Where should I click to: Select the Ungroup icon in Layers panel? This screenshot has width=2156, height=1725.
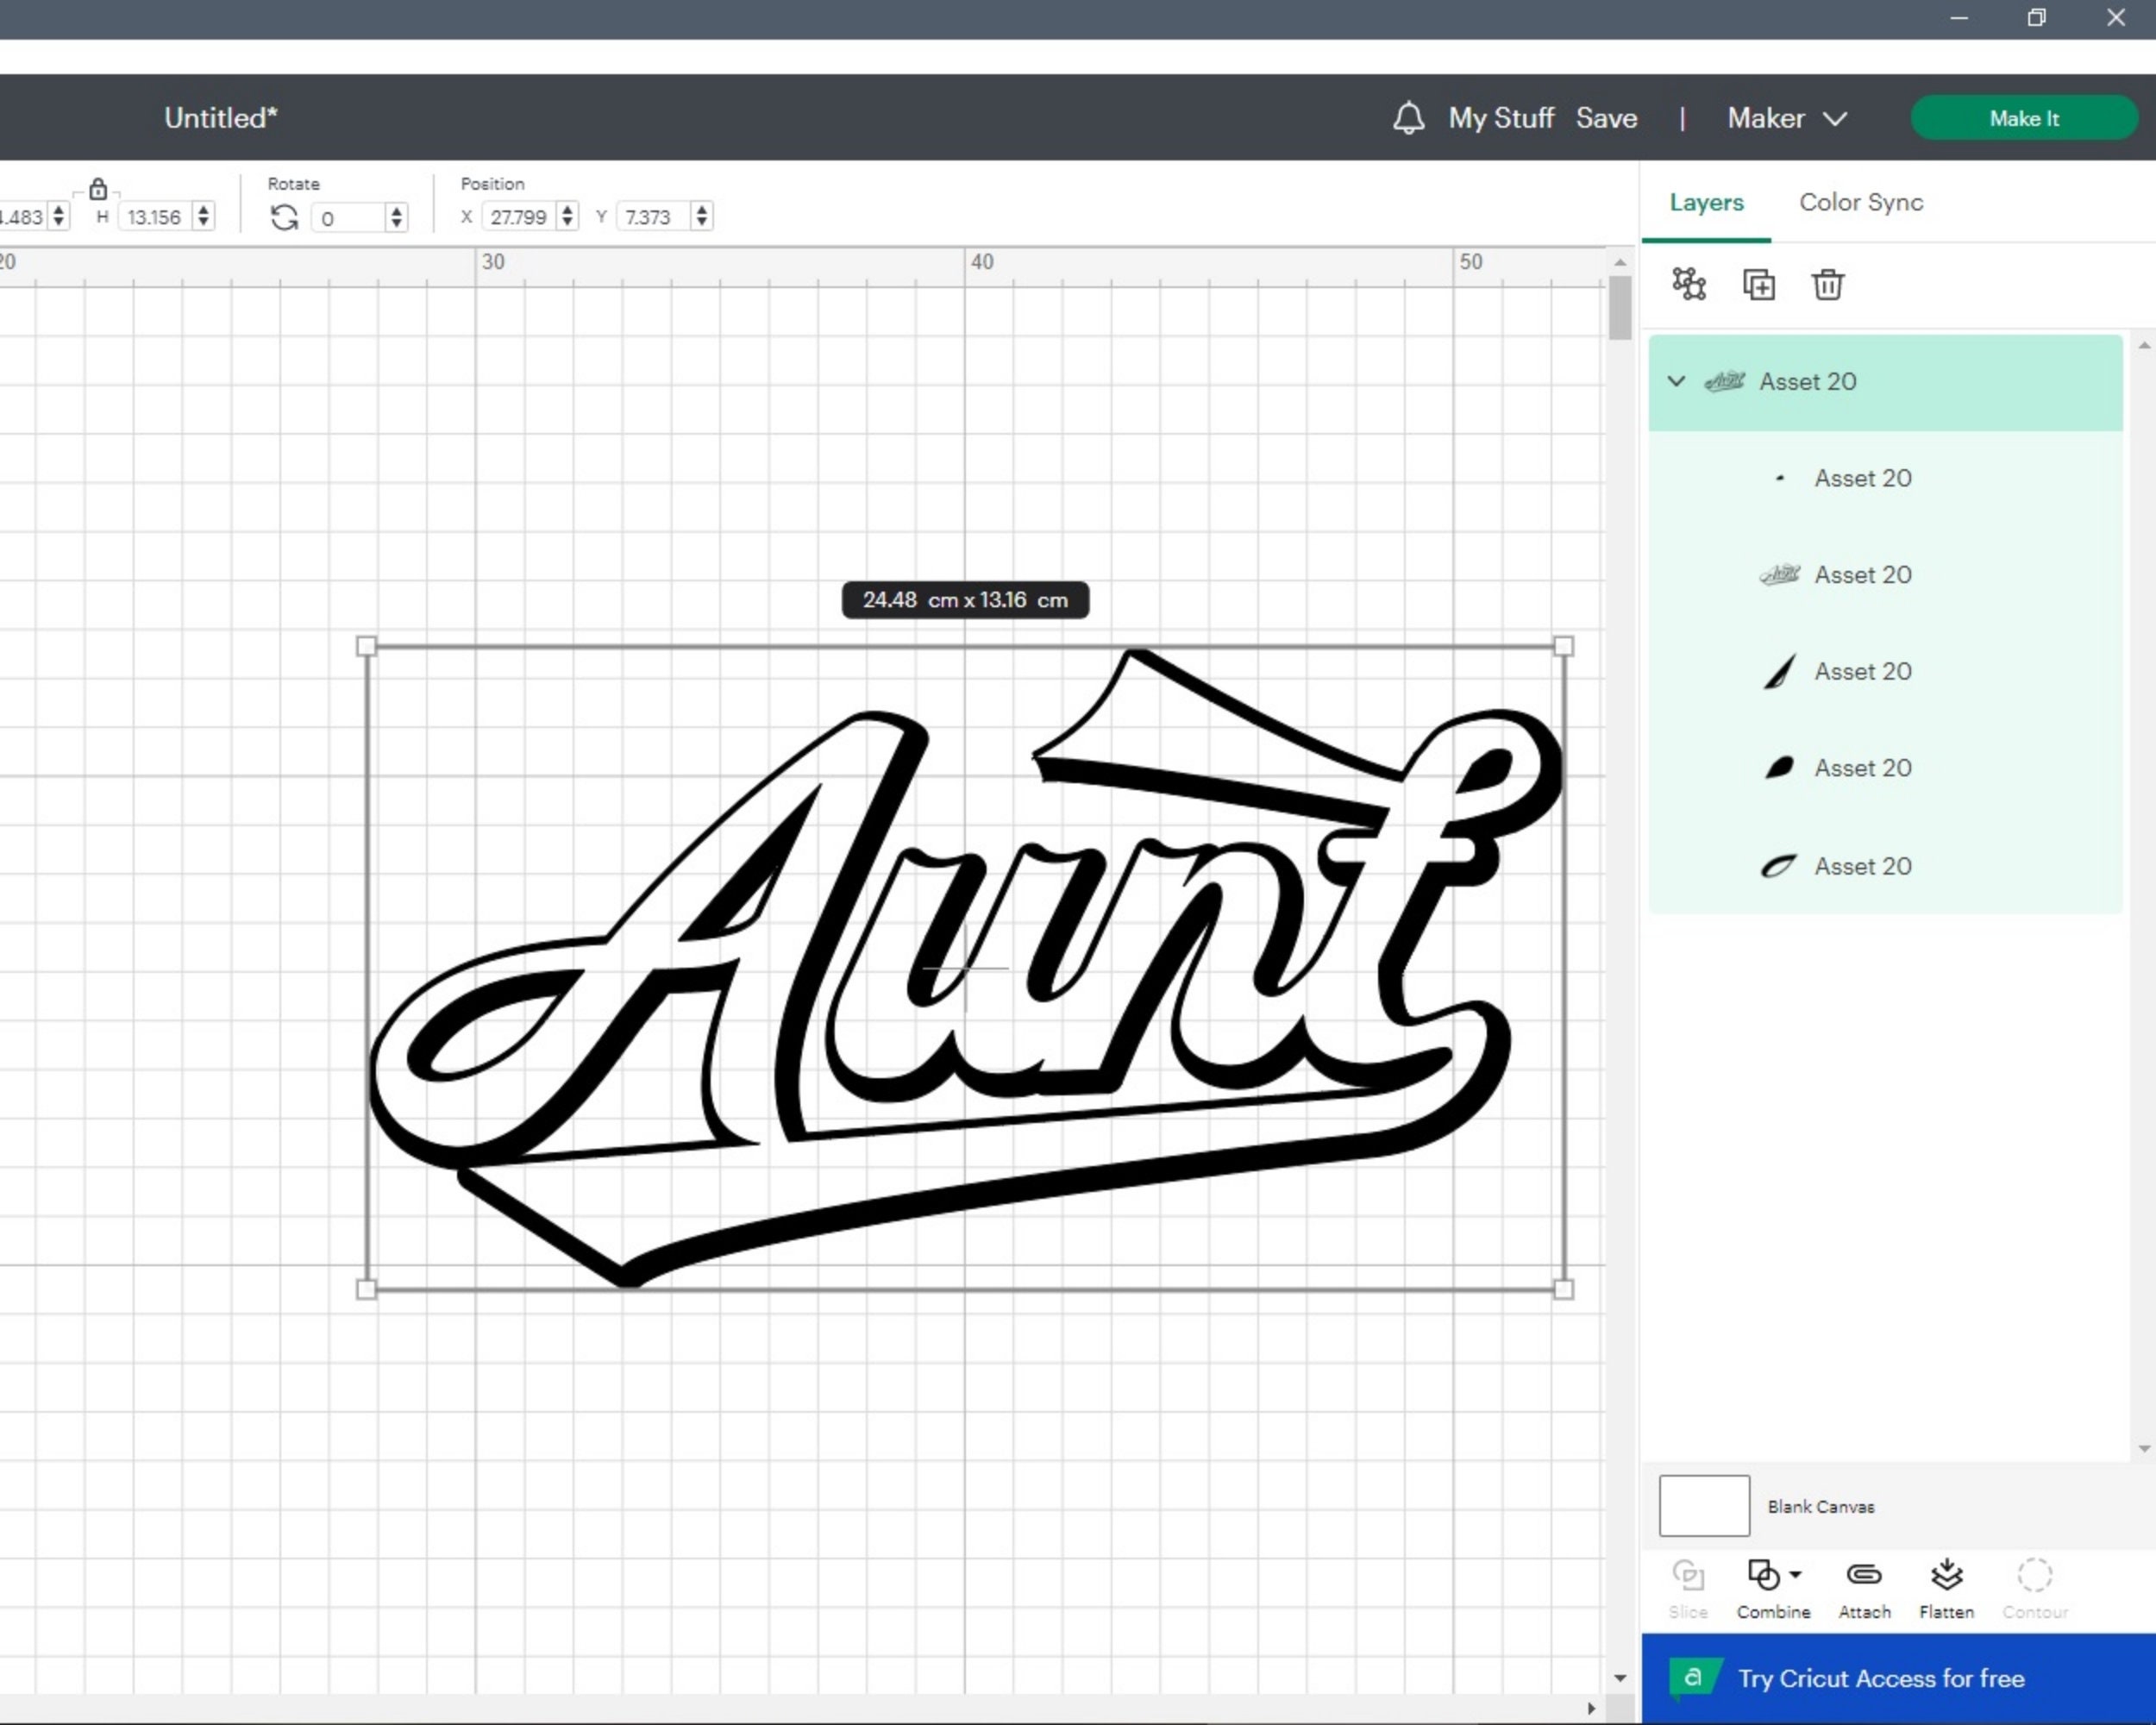[x=1689, y=284]
